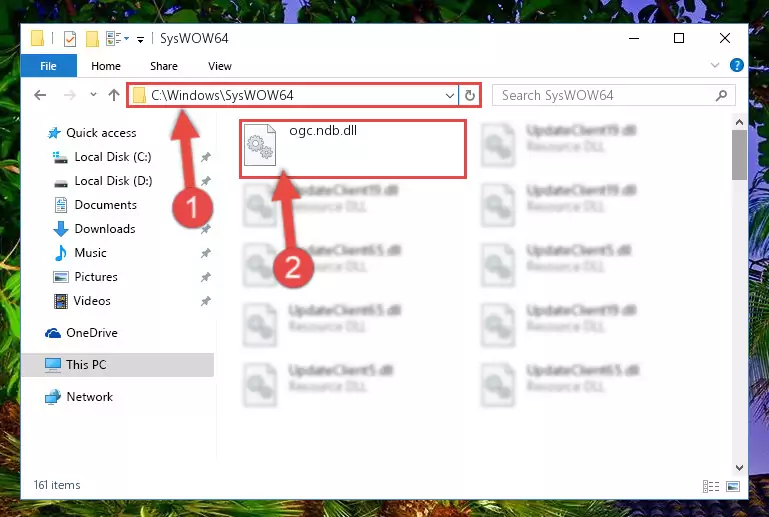Image resolution: width=769 pixels, height=517 pixels.
Task: Click the New Folder icon in quick toolbar
Action: [92, 38]
